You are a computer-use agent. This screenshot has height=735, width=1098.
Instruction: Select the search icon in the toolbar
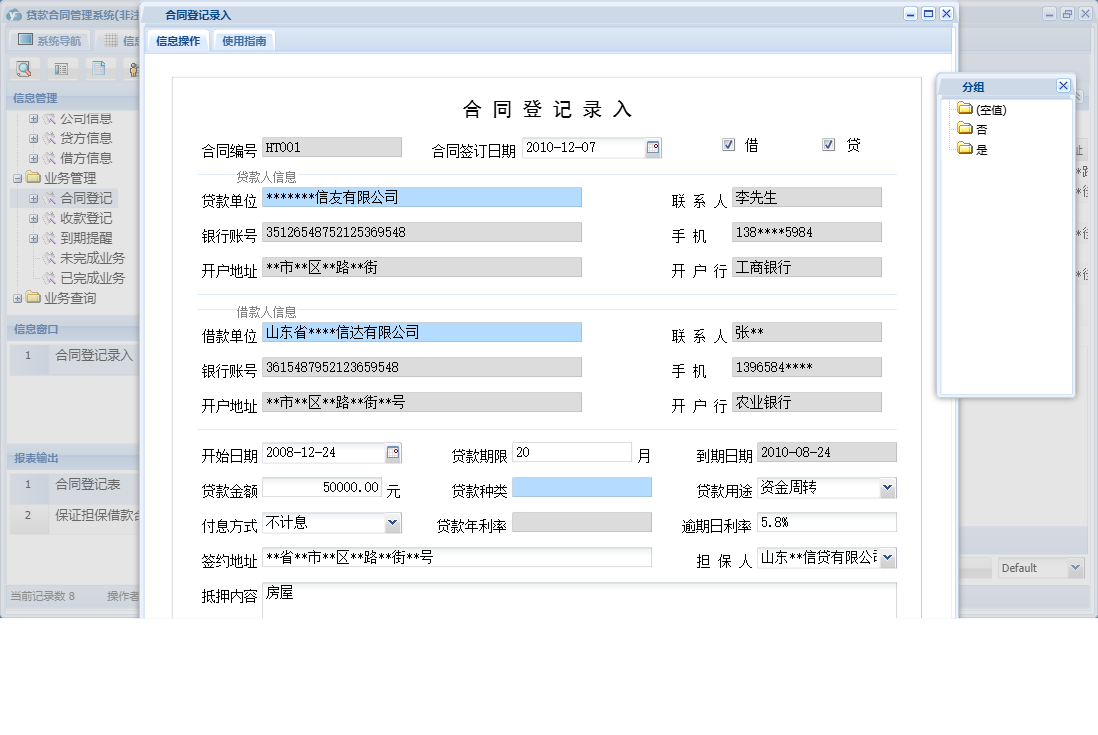point(23,69)
